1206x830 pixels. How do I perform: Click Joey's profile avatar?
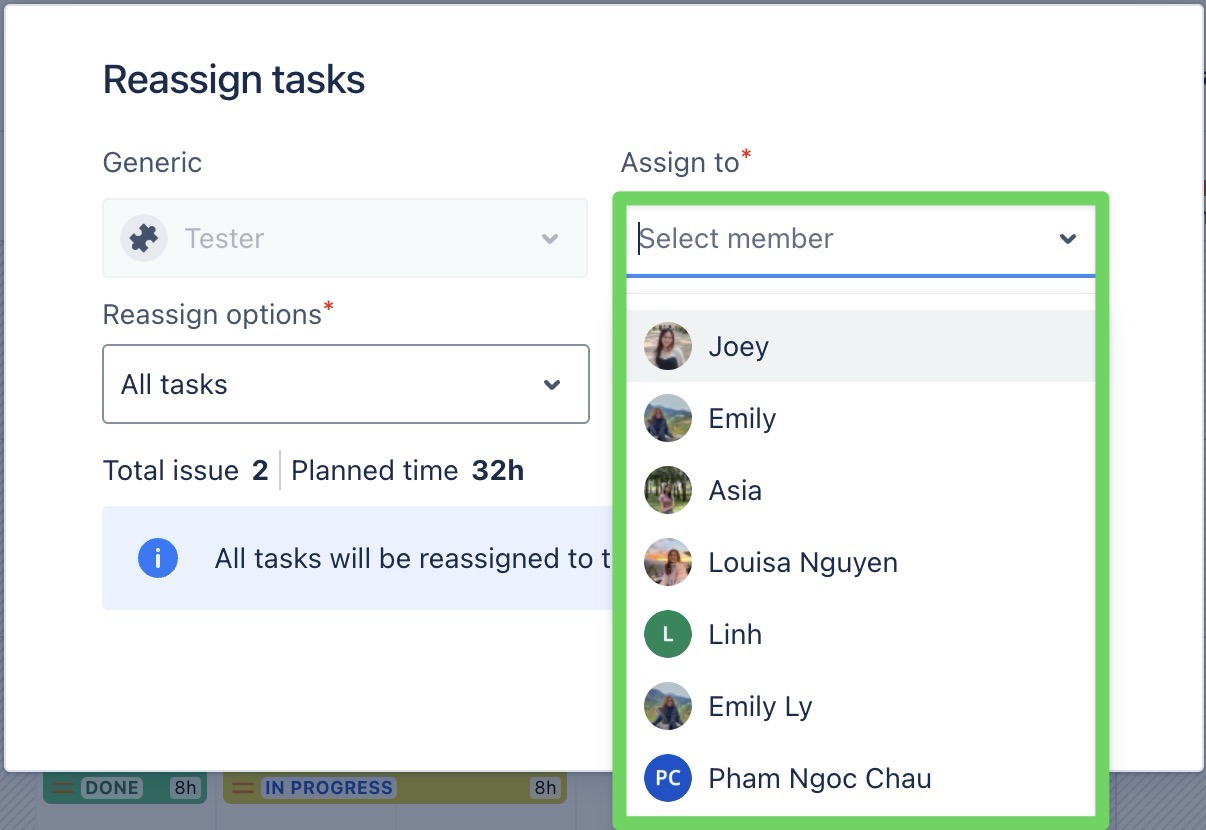[x=668, y=346]
